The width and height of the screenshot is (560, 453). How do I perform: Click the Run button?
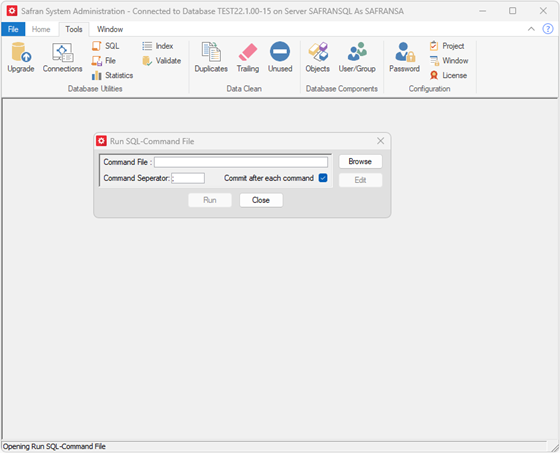[210, 200]
